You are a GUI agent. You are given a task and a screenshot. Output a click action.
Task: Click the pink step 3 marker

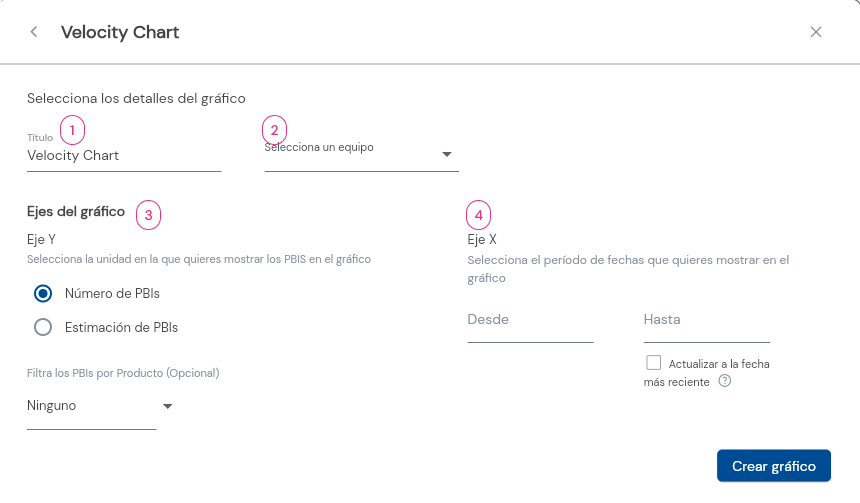[x=148, y=215]
